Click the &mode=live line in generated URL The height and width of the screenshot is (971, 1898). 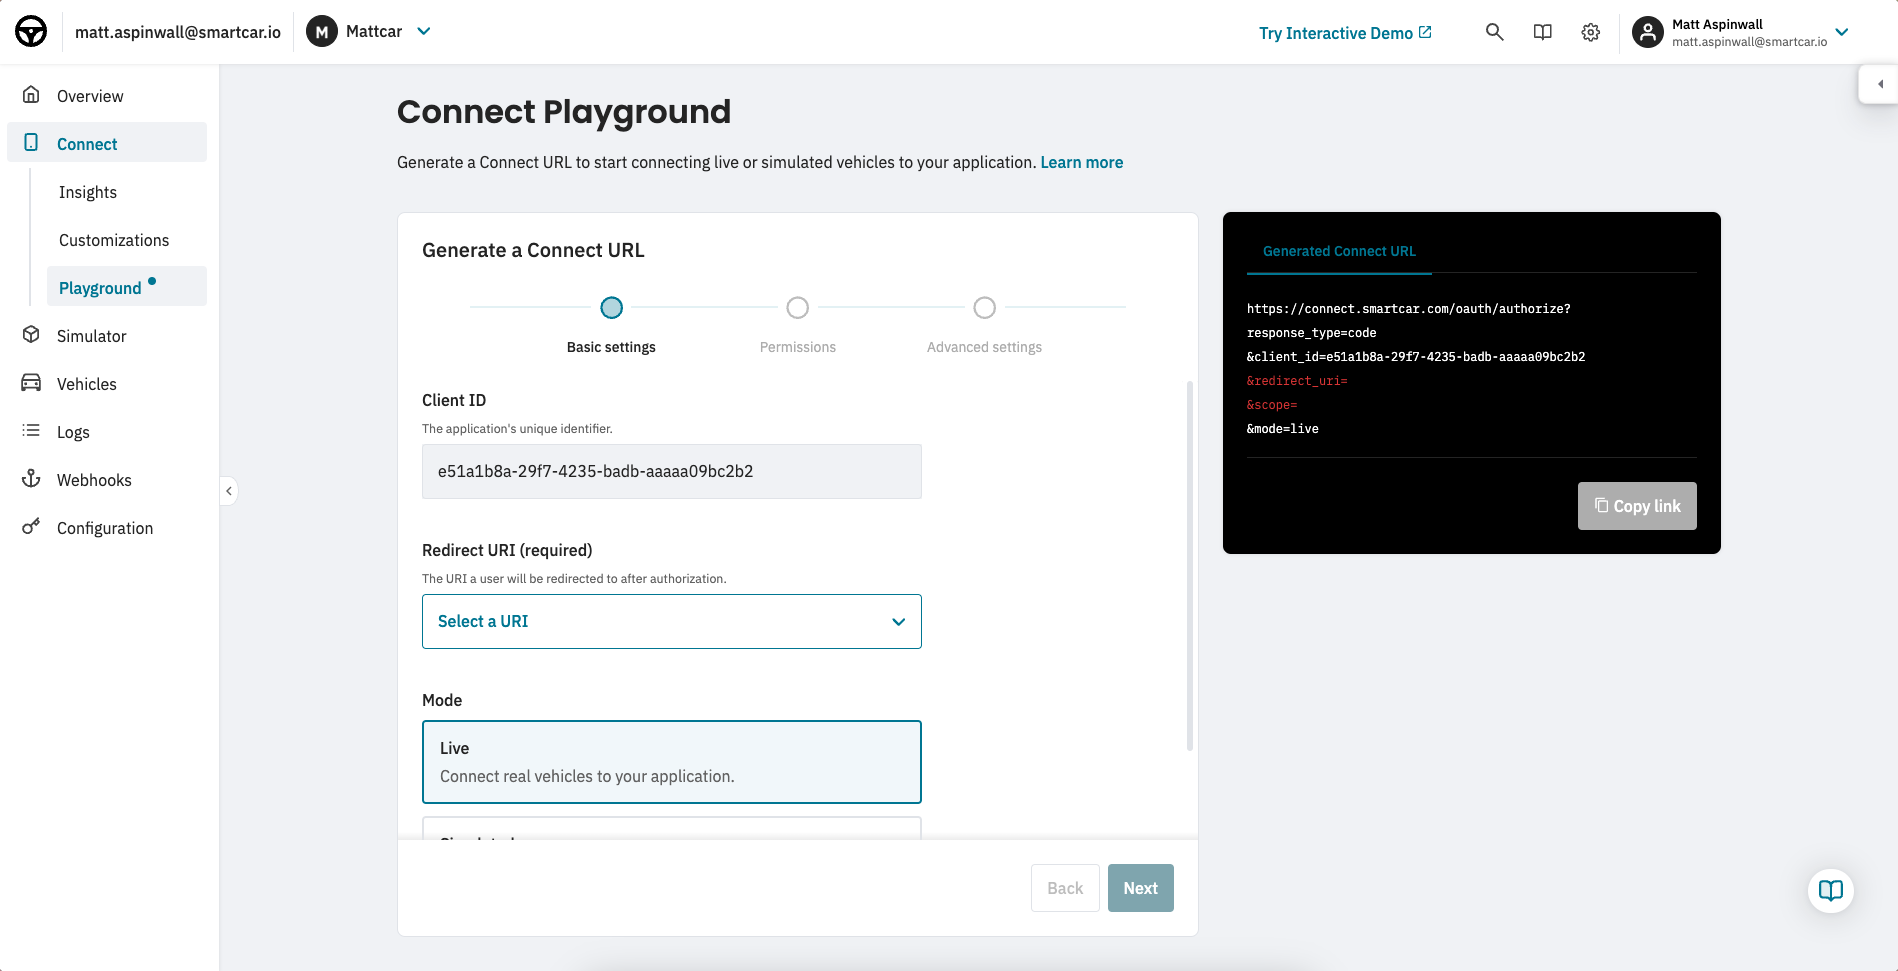point(1283,429)
